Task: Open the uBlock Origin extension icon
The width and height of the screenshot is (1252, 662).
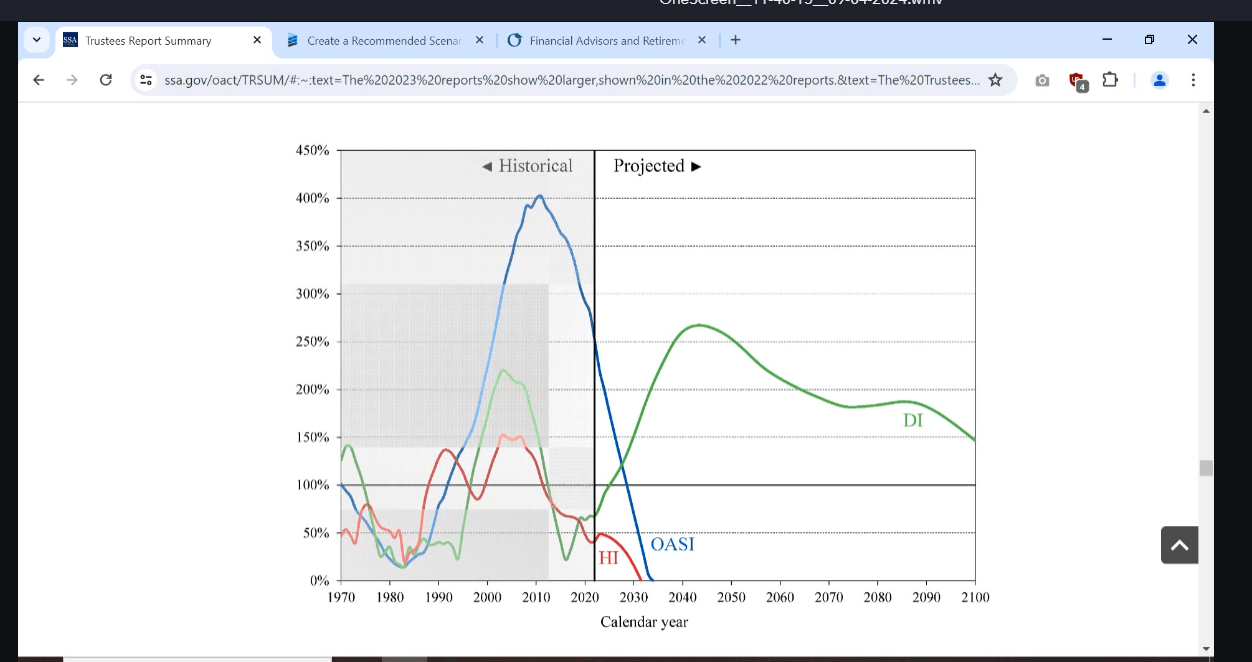Action: [1075, 79]
